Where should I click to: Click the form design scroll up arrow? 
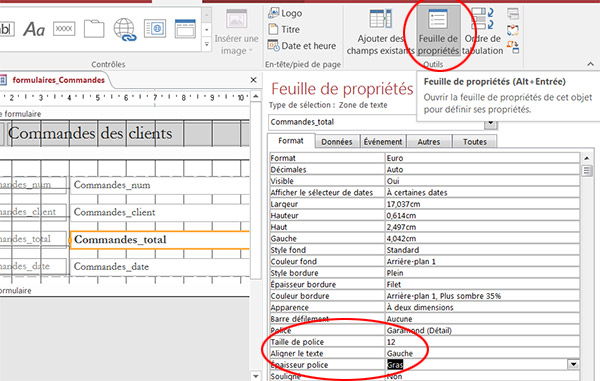point(256,96)
